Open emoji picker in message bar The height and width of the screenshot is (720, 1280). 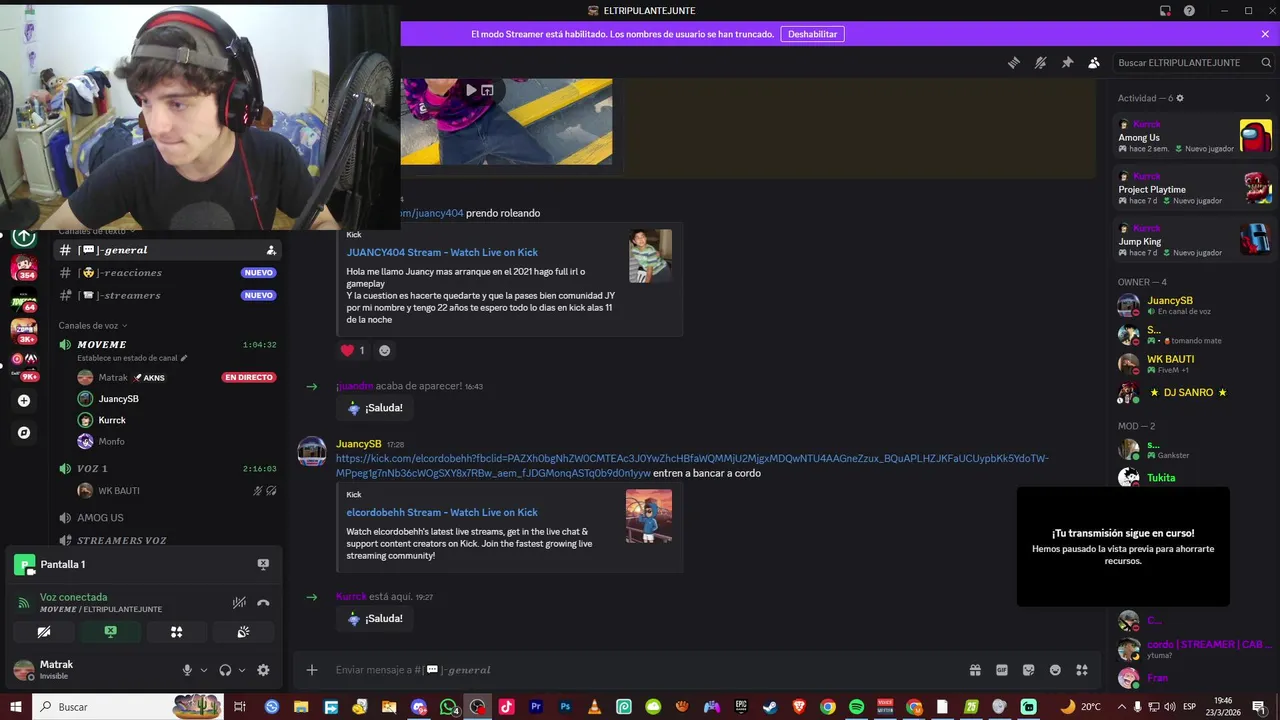1055,670
